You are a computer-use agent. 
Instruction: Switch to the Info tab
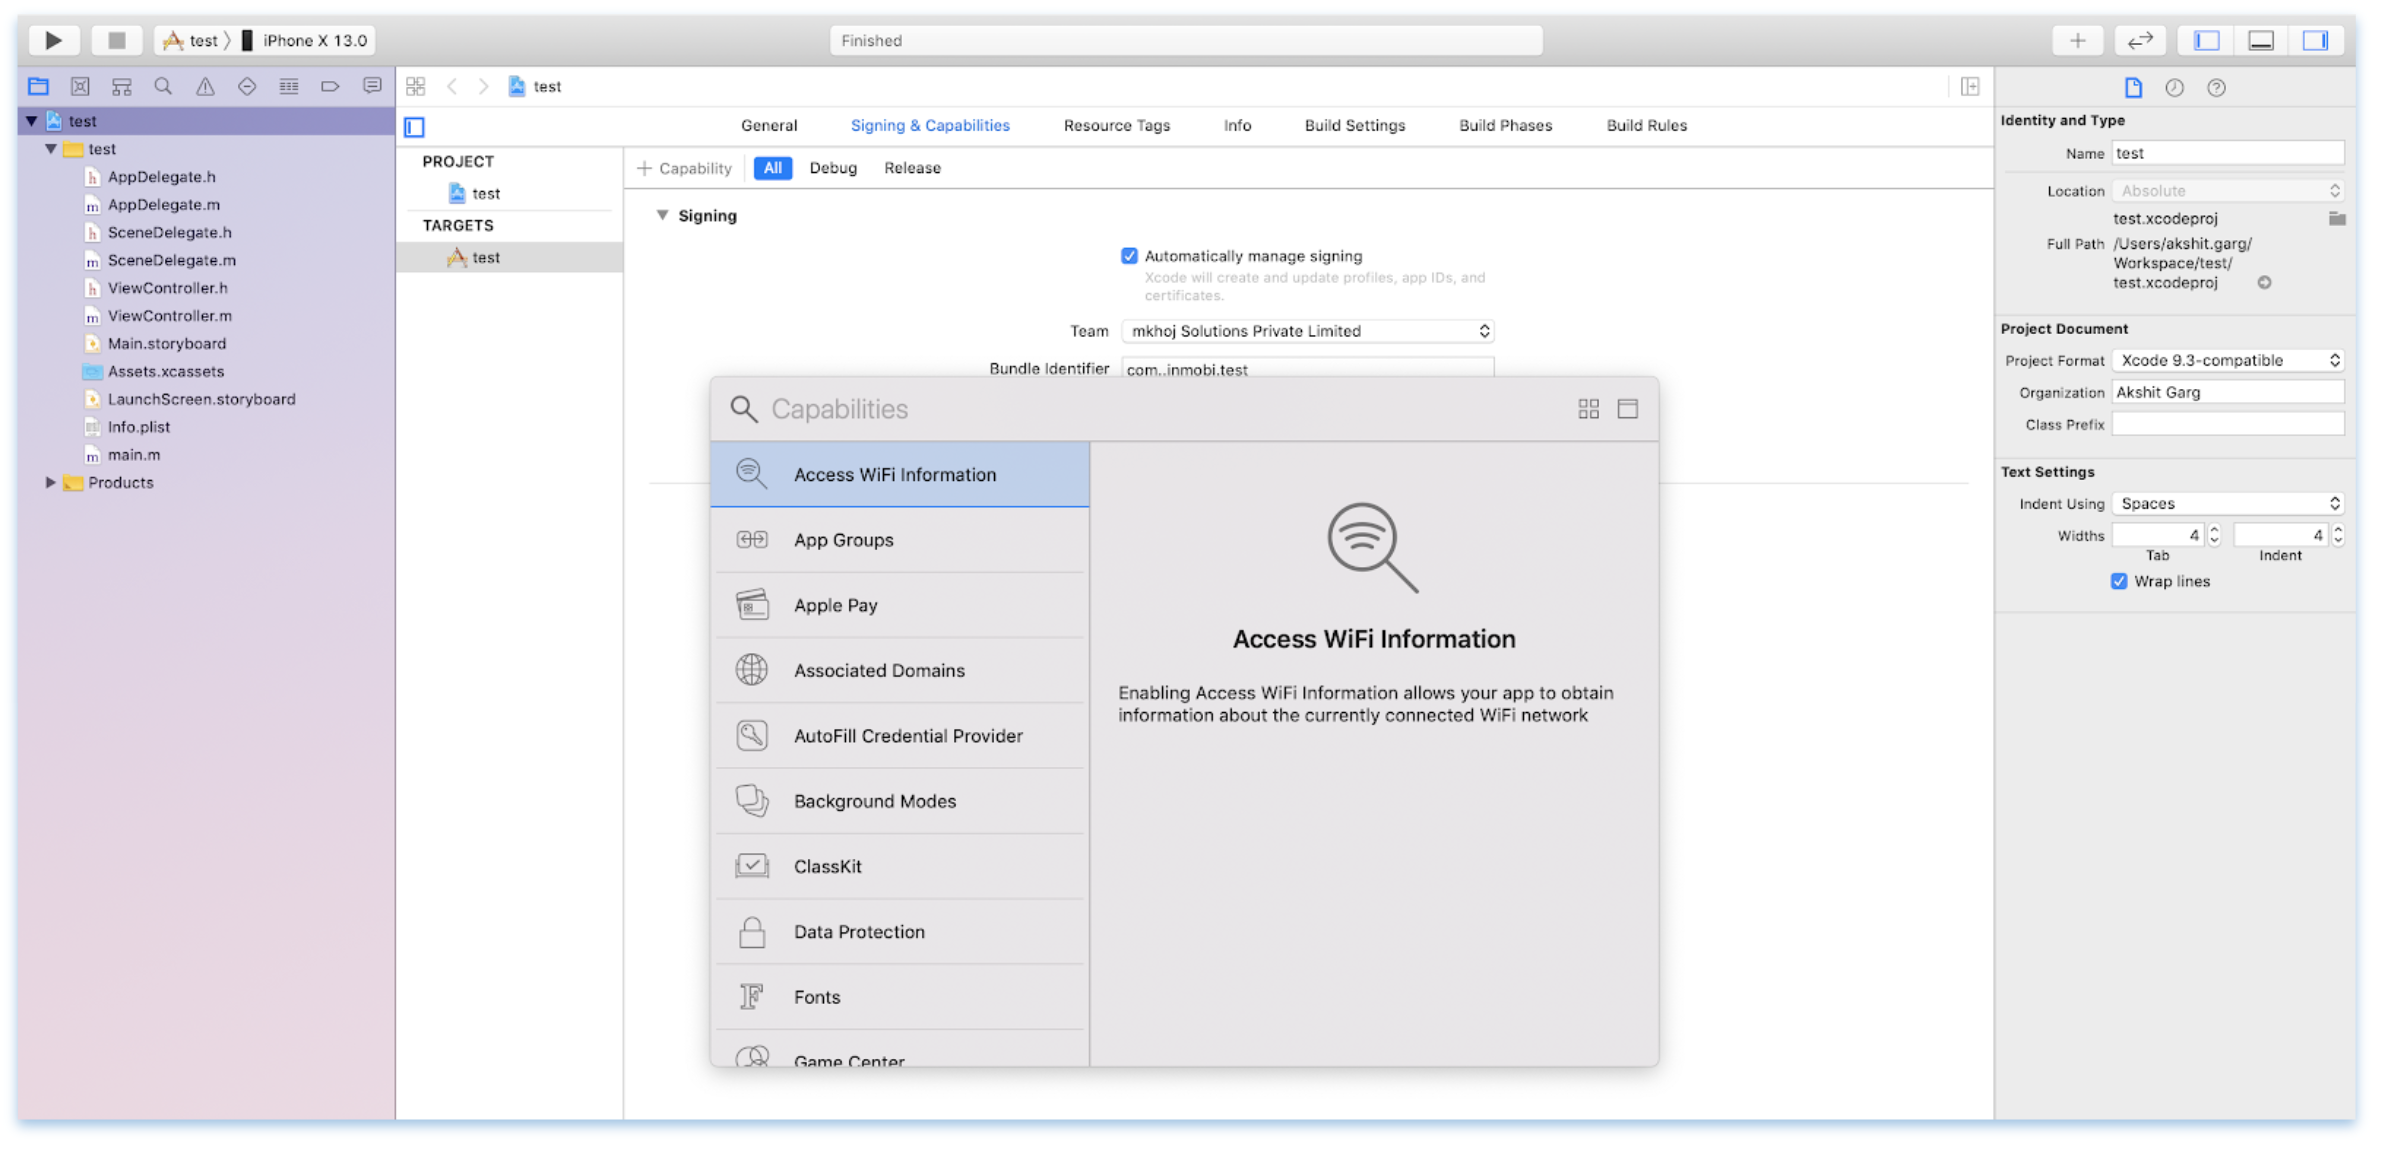click(x=1237, y=125)
